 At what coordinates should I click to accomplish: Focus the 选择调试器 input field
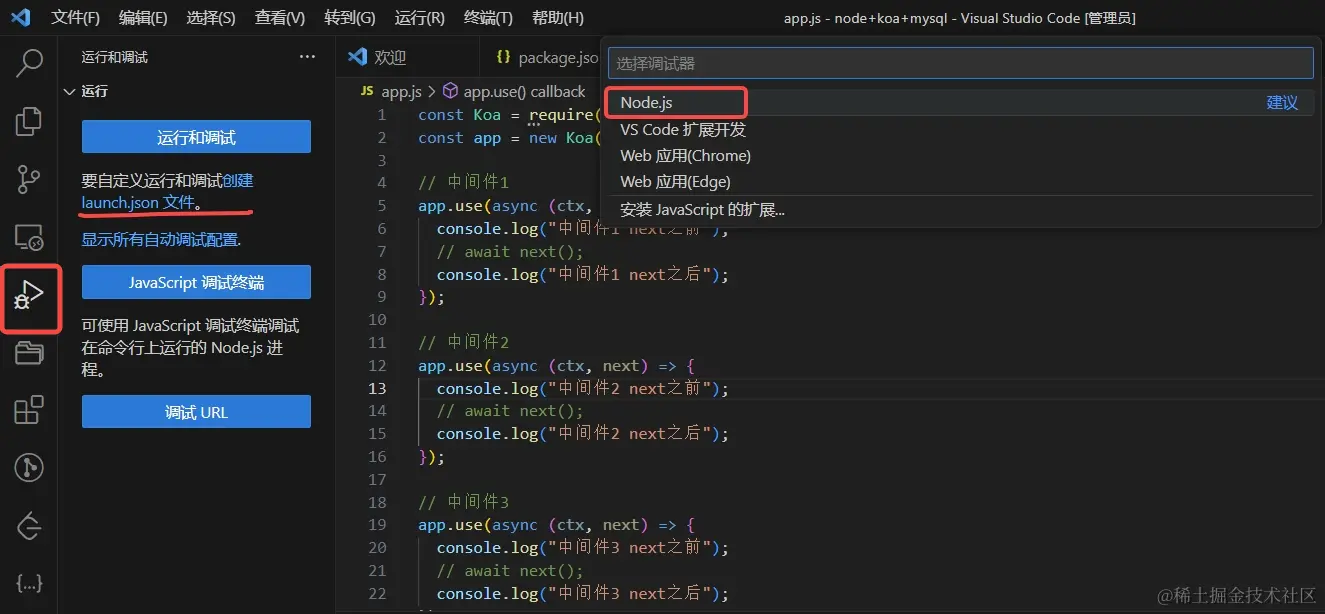961,62
